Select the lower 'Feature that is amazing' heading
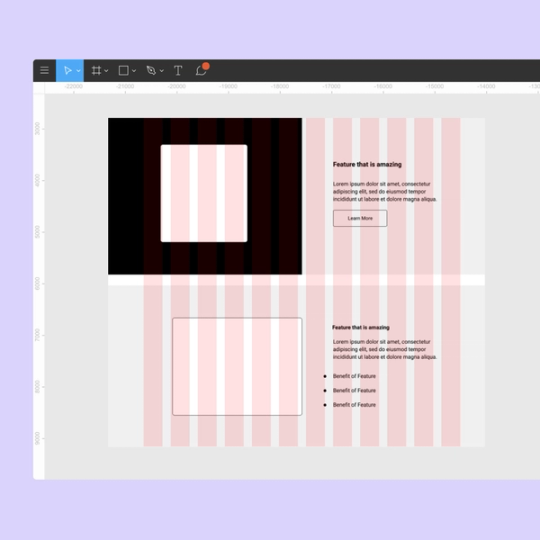The width and height of the screenshot is (540, 540). coord(361,328)
